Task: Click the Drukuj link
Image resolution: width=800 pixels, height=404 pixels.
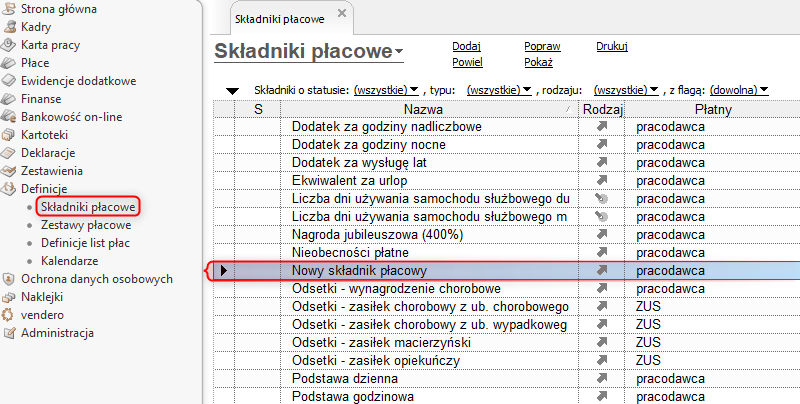Action: tap(612, 46)
